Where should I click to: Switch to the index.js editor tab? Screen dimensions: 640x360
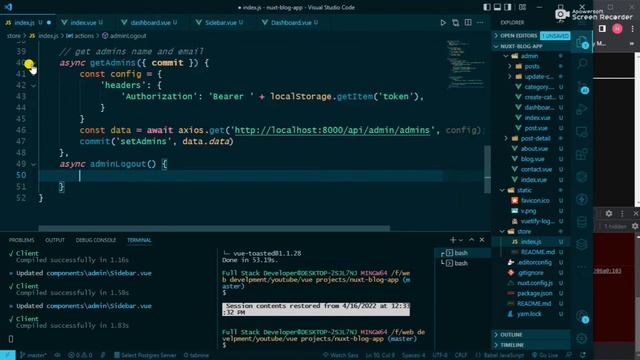[25, 23]
